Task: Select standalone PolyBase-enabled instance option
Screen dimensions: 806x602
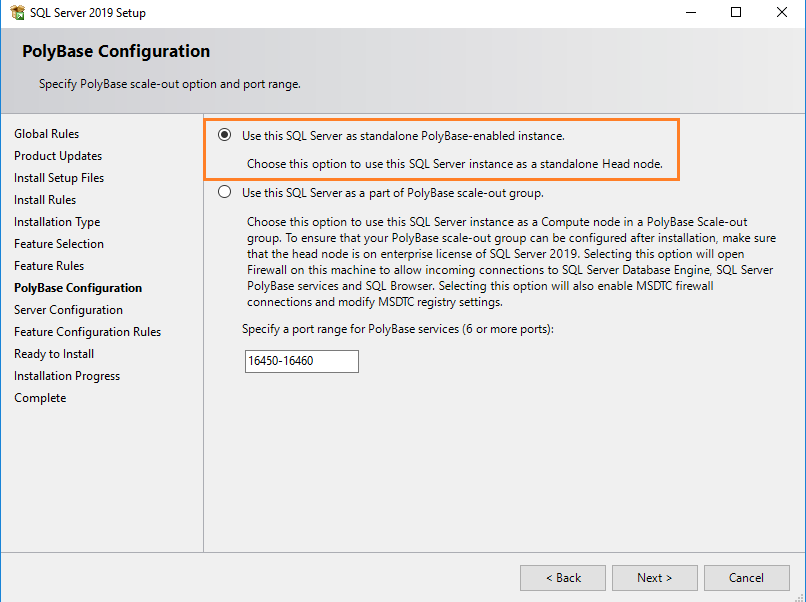Action: click(x=224, y=135)
